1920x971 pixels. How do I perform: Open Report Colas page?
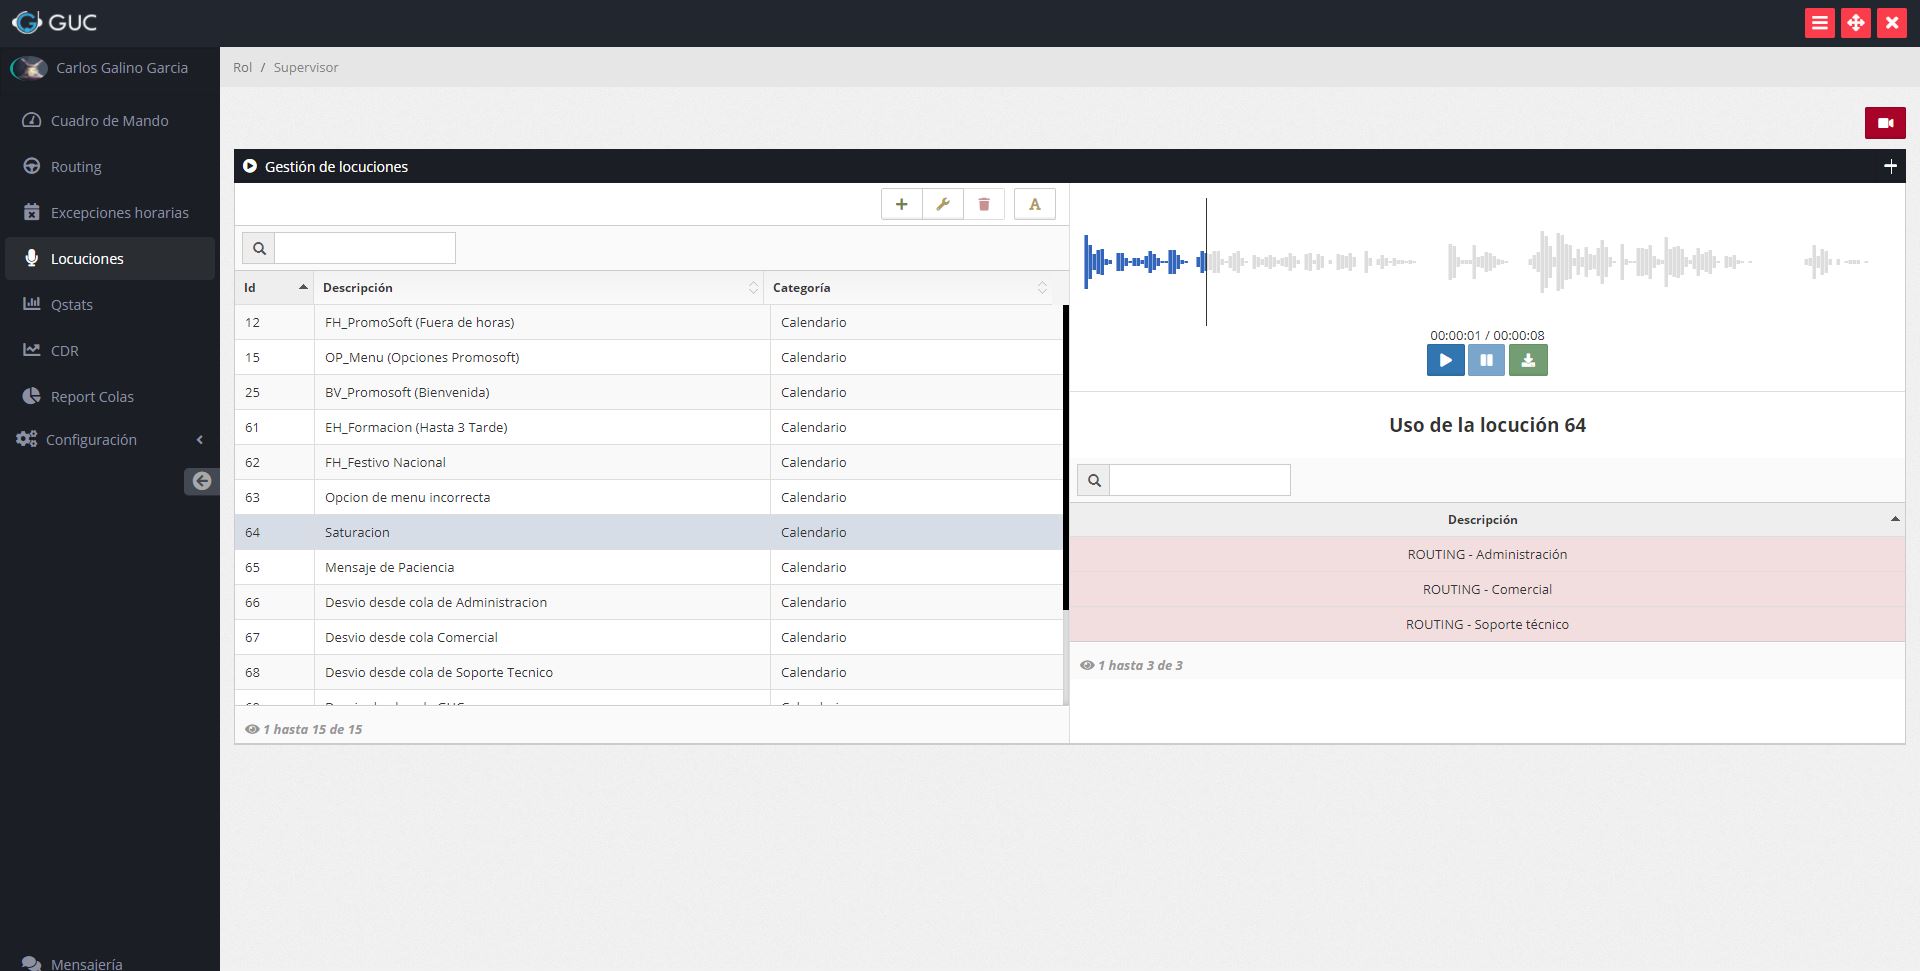(109, 396)
